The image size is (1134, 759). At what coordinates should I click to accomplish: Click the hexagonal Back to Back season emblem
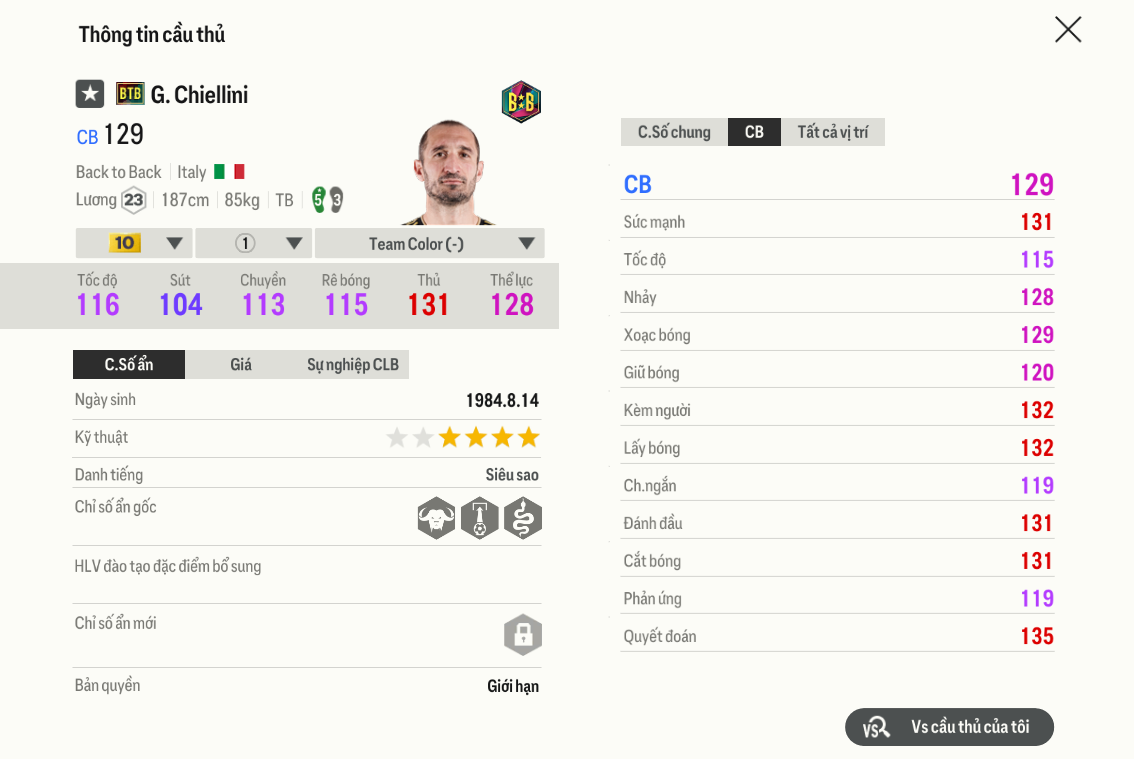521,102
